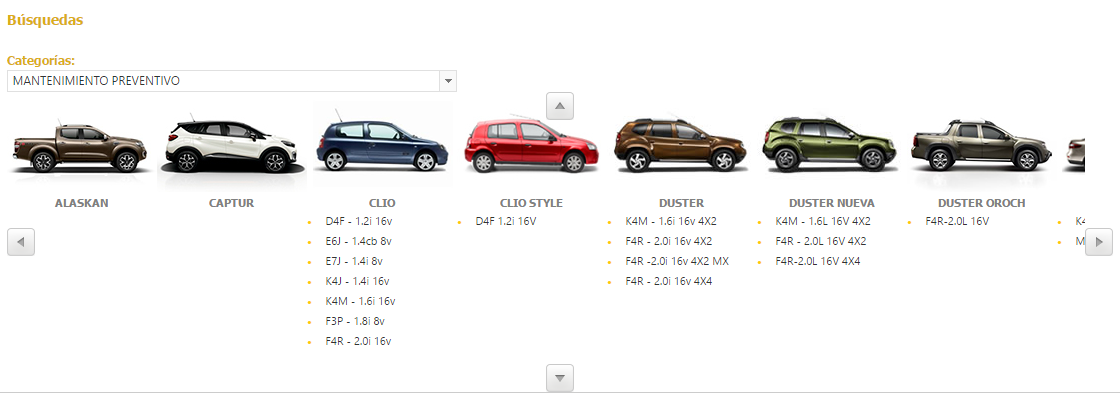The width and height of the screenshot is (1120, 393).
Task: Select the blue Clio car image
Action: (382, 145)
